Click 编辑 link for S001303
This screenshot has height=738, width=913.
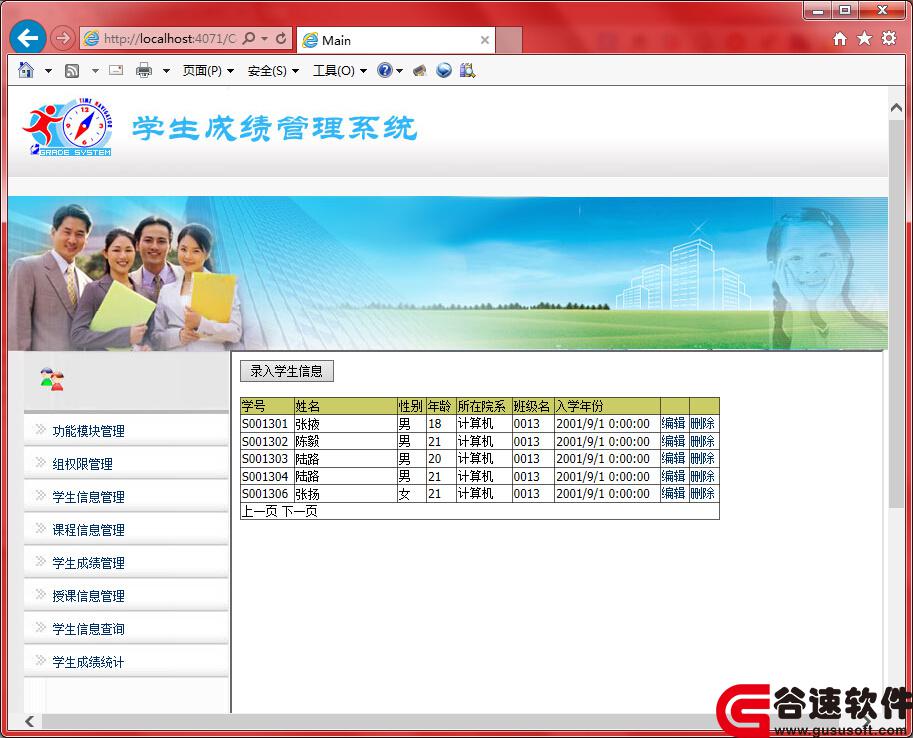674,458
